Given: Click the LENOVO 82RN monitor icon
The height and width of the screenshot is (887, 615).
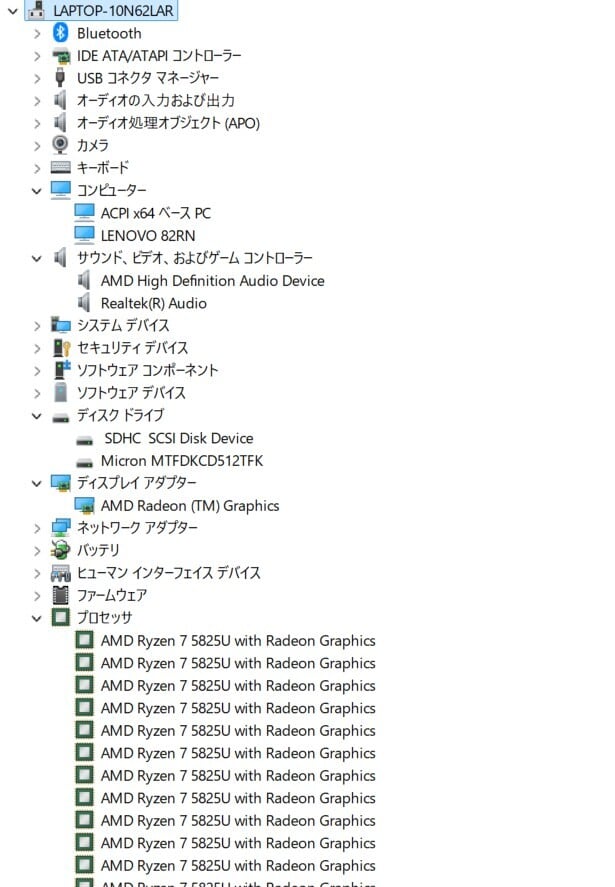Looking at the screenshot, I should (84, 235).
